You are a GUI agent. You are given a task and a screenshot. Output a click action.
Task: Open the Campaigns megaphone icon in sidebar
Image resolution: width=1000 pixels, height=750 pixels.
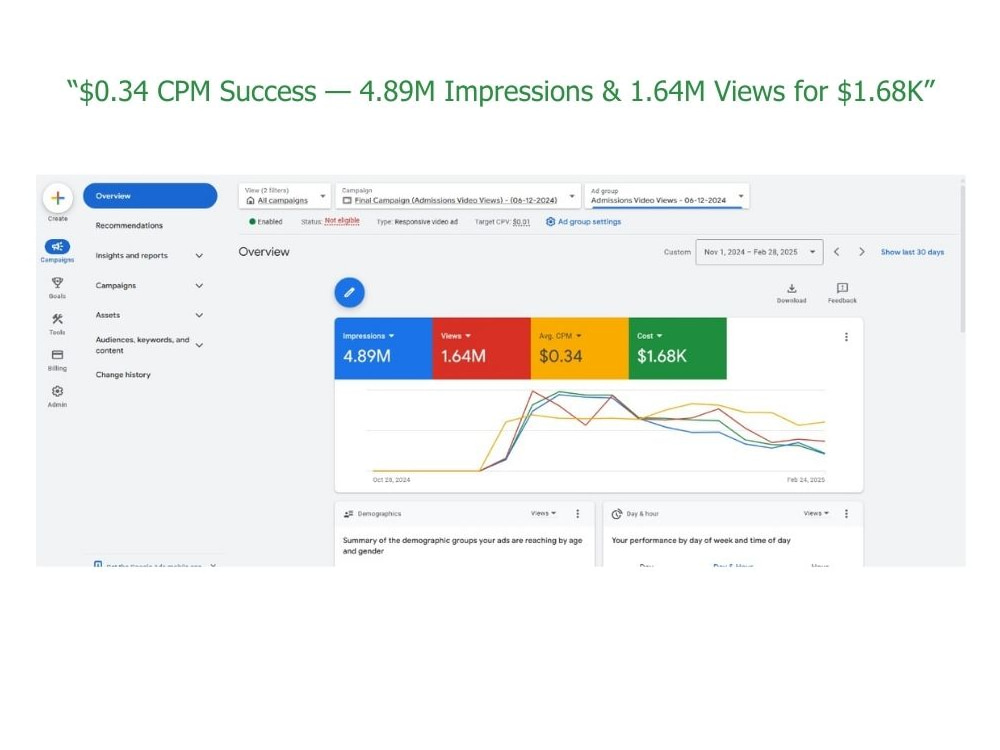pos(57,246)
